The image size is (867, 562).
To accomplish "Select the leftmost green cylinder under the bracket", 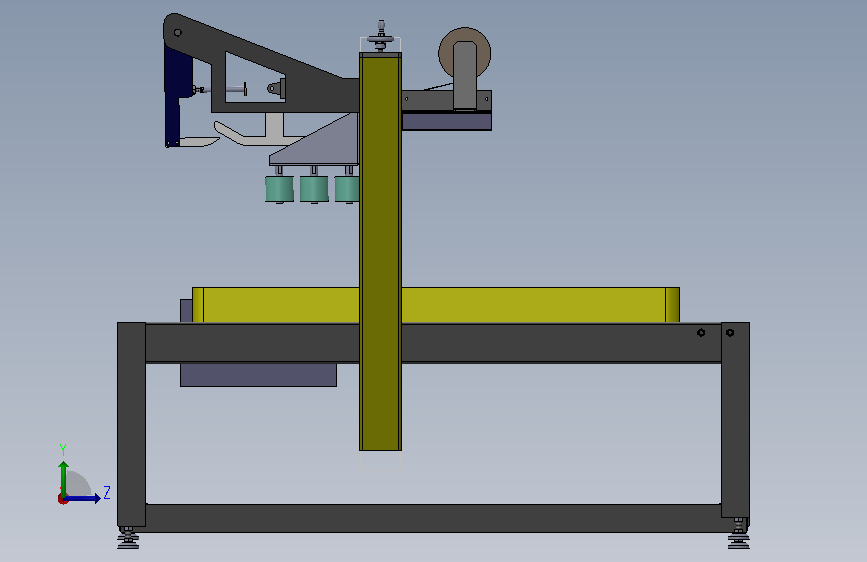I will (x=279, y=189).
